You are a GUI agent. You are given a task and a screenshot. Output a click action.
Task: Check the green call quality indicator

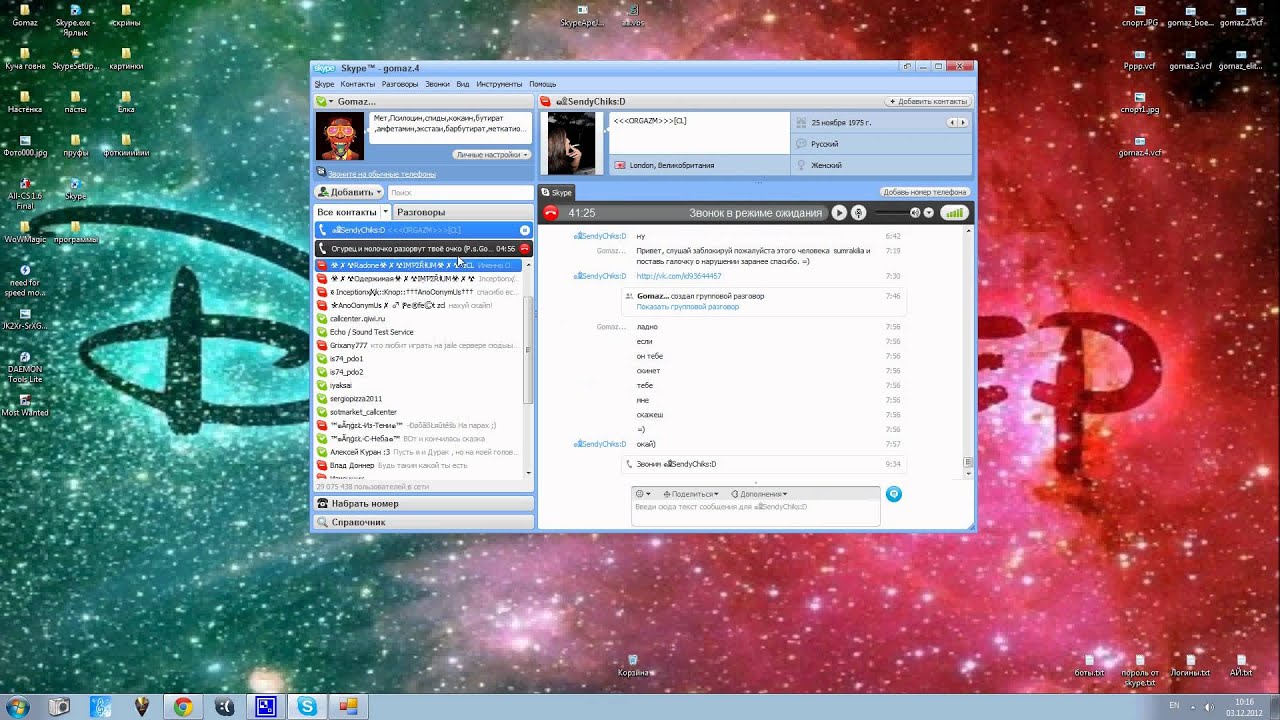pos(954,212)
